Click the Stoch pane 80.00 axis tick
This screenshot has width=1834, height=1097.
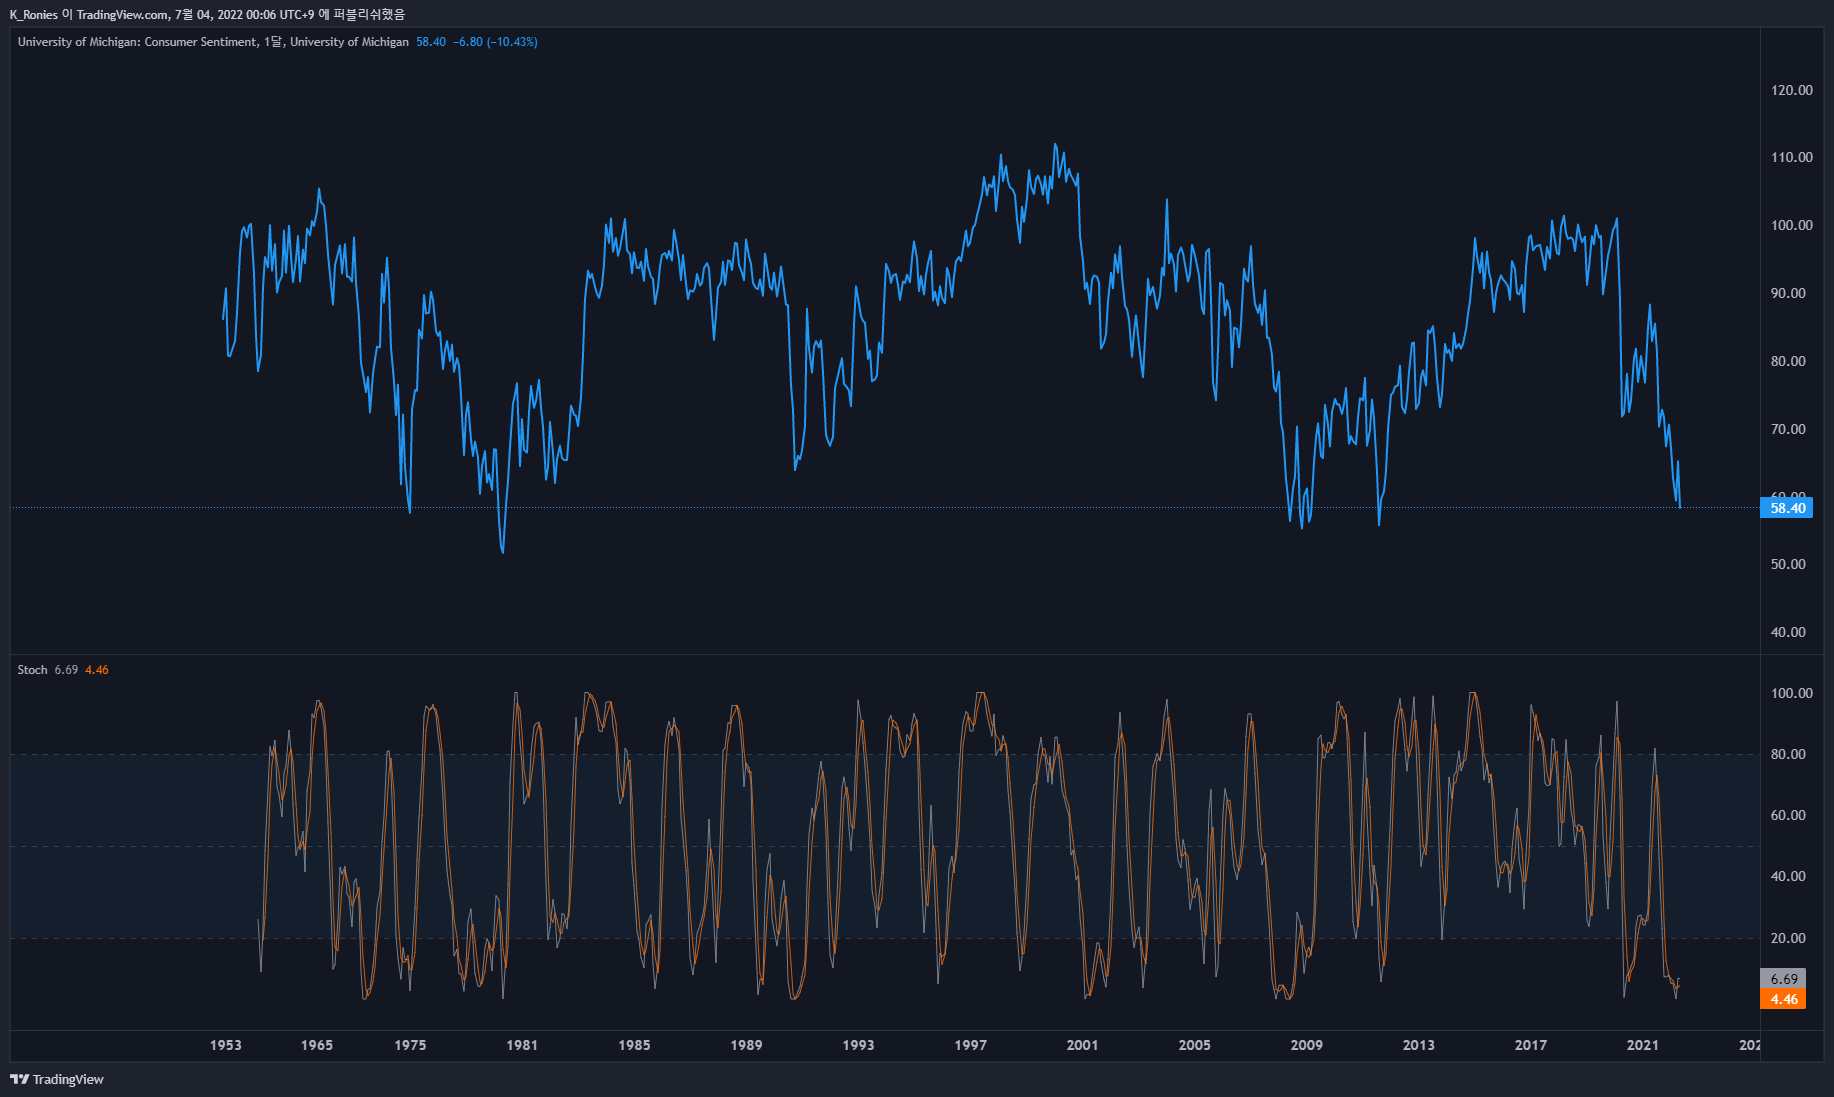(1788, 754)
